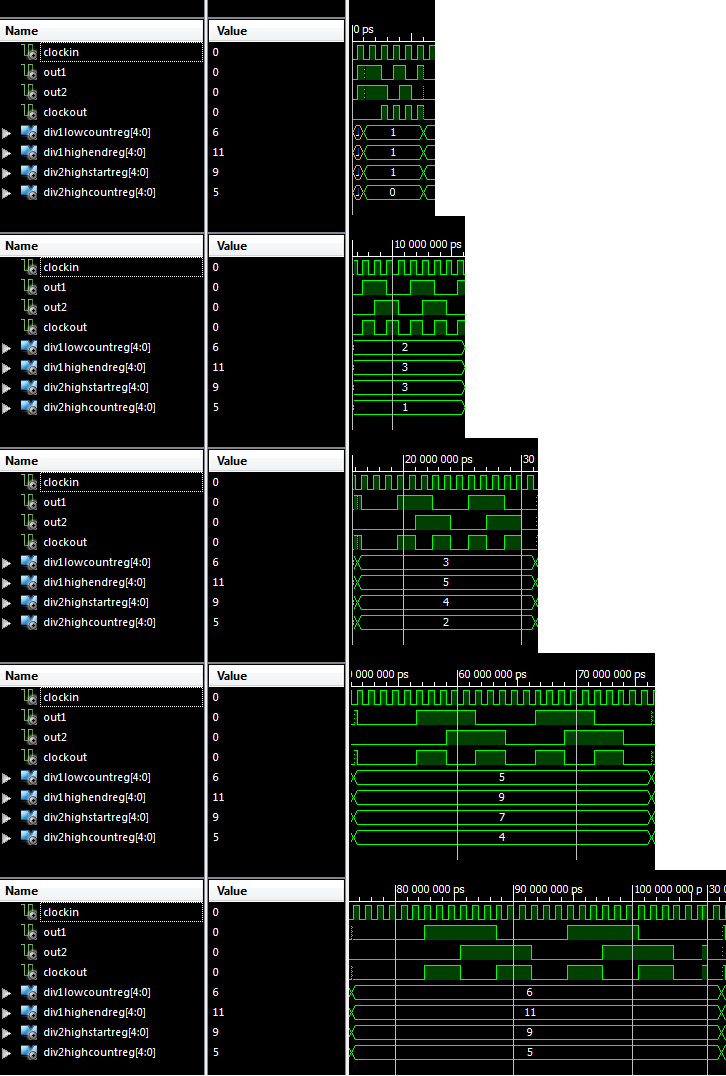Expand div2highstartreg[4:0] in the second panel
726x1076 pixels.
(x=8, y=387)
